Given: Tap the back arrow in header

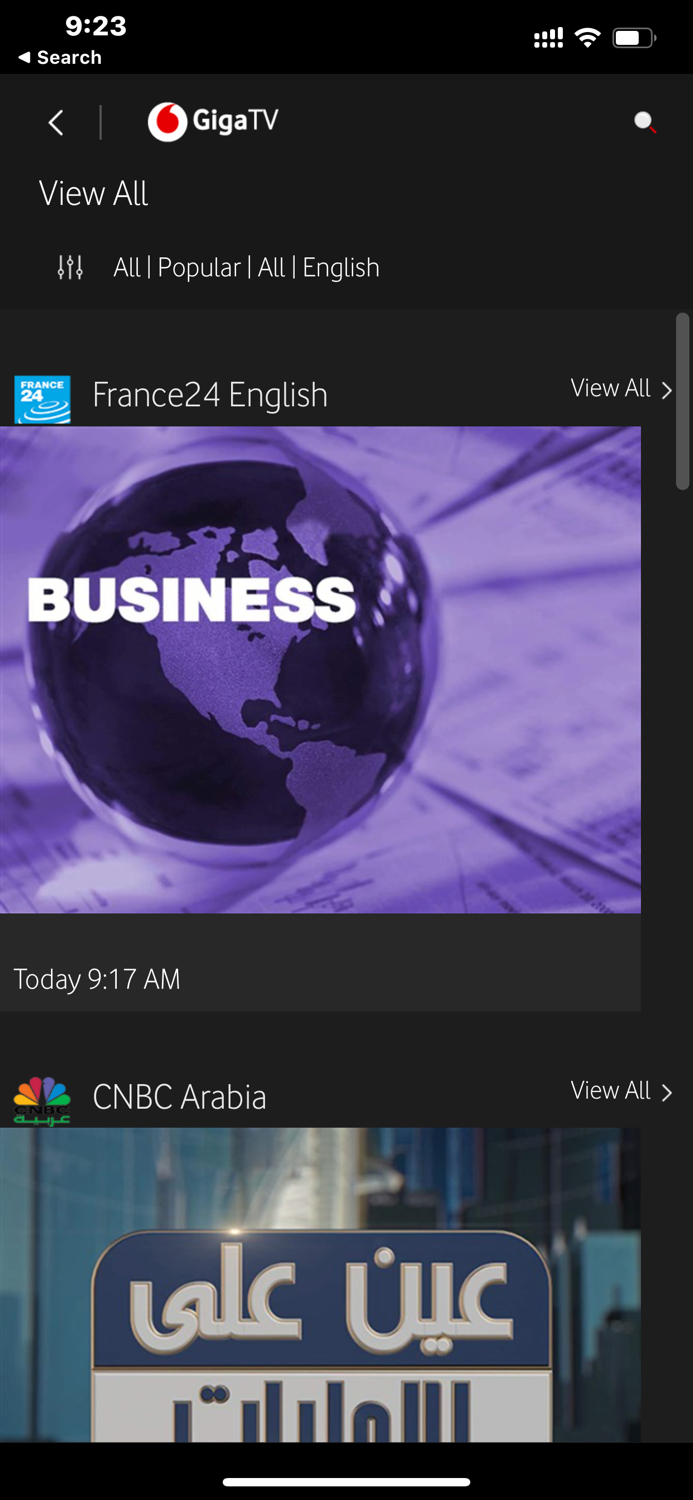Looking at the screenshot, I should 56,123.
